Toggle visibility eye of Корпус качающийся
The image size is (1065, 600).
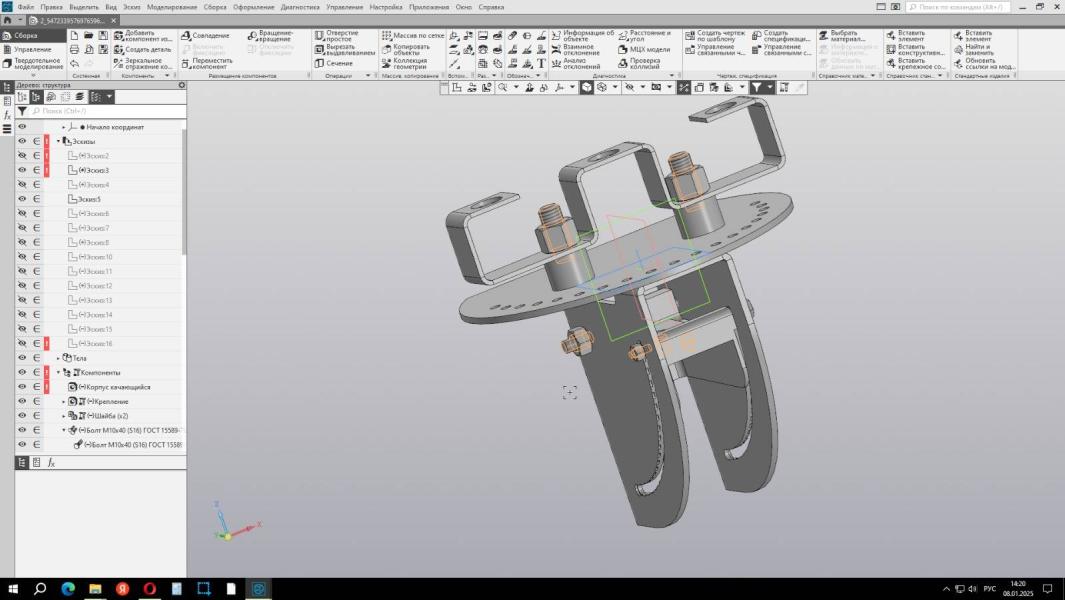click(22, 387)
